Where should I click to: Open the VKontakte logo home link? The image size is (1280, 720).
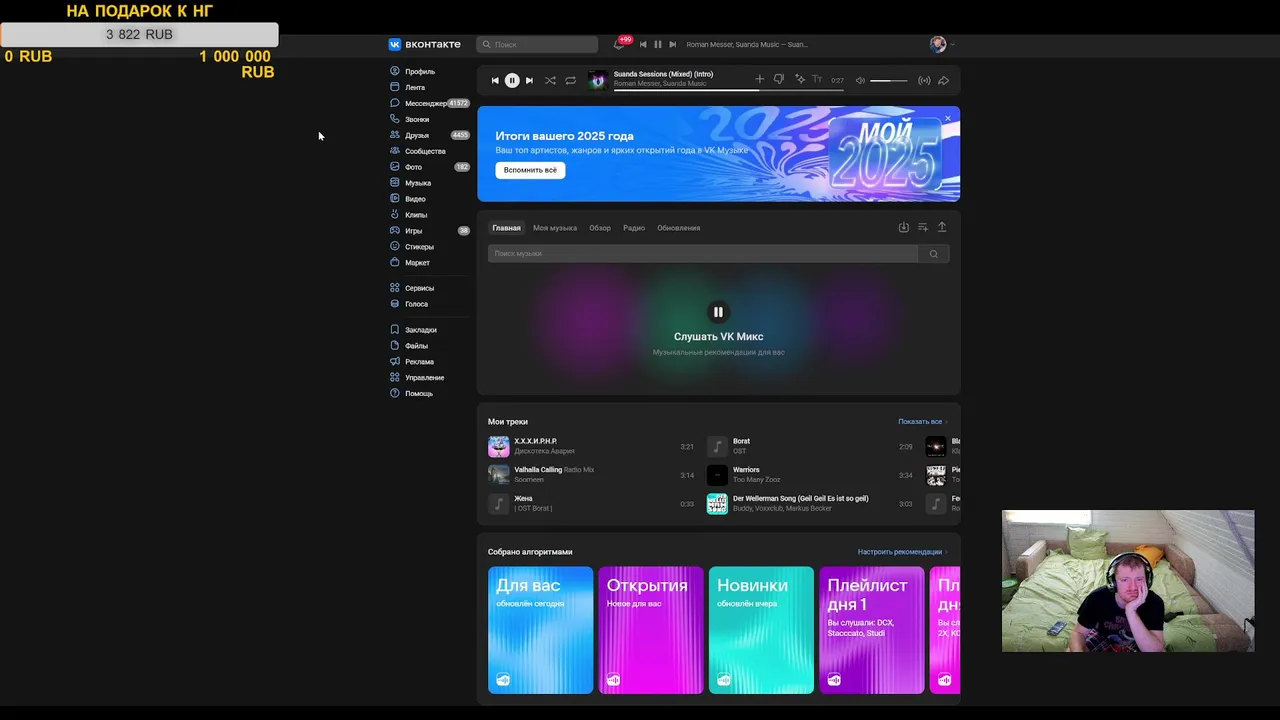tap(424, 44)
